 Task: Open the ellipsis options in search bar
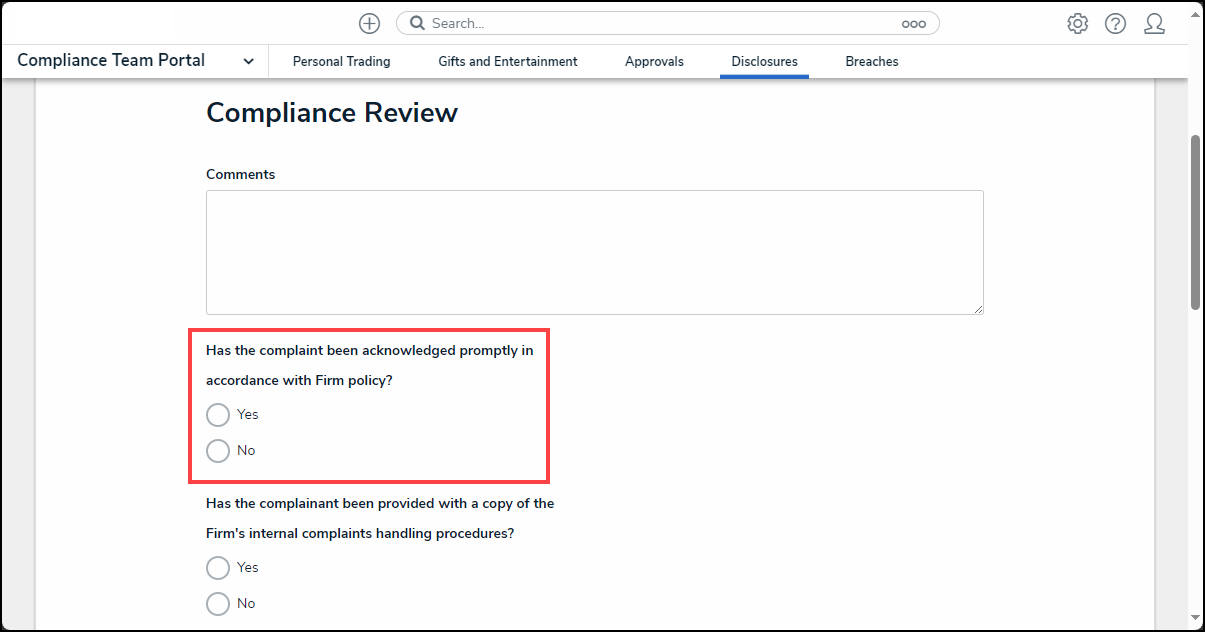coord(913,24)
